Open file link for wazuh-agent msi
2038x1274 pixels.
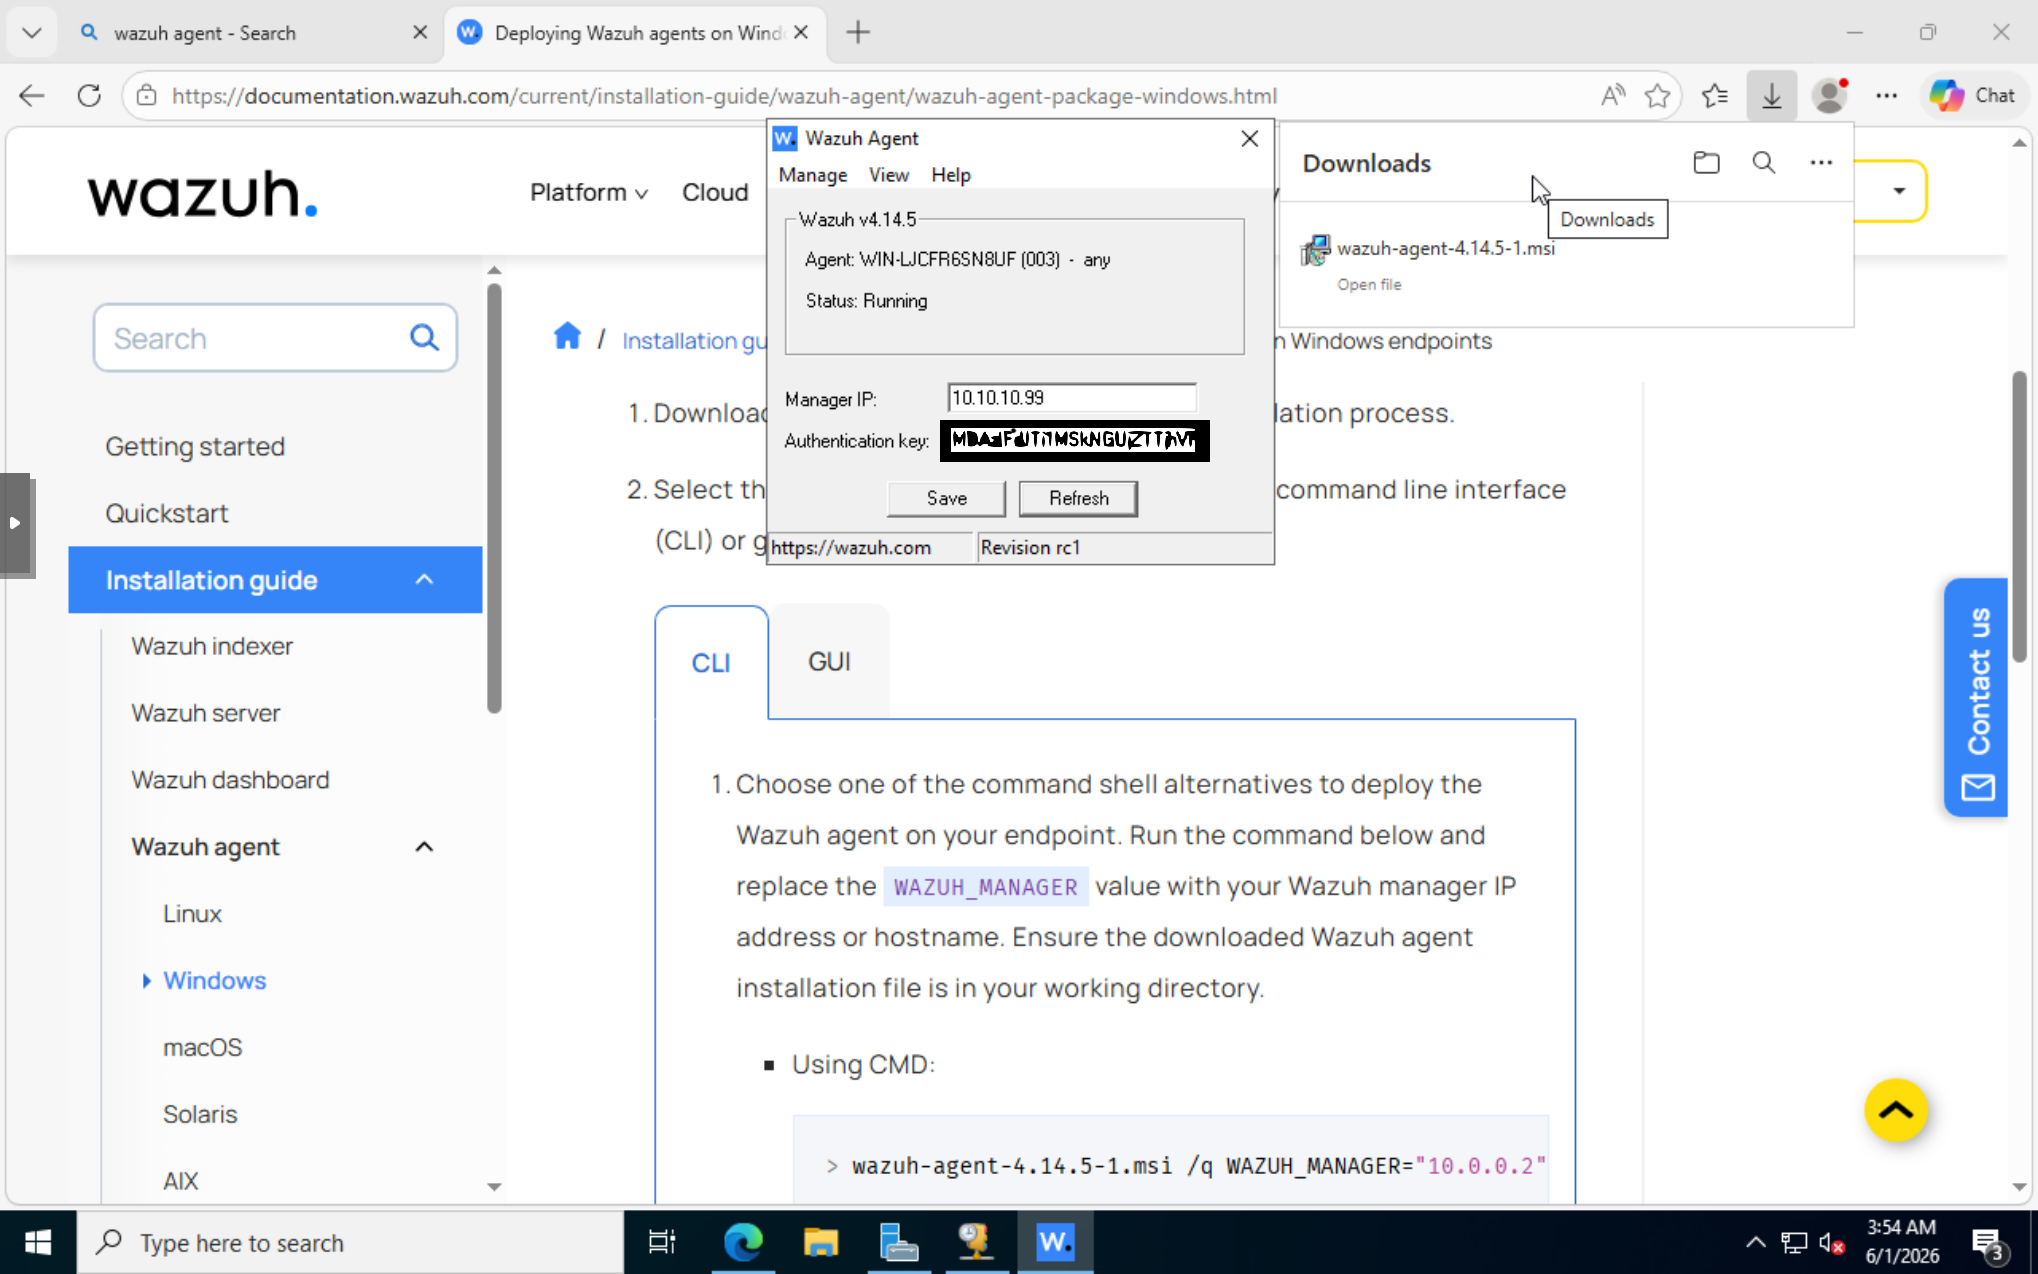(x=1369, y=285)
